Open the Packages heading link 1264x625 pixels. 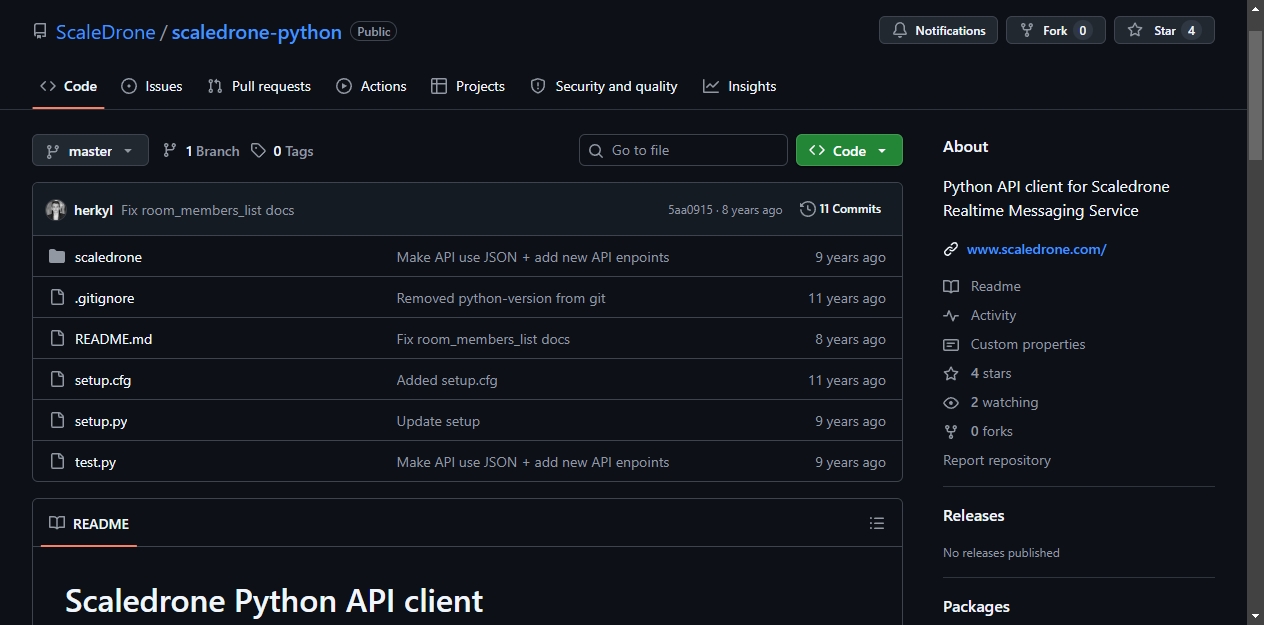pos(976,606)
